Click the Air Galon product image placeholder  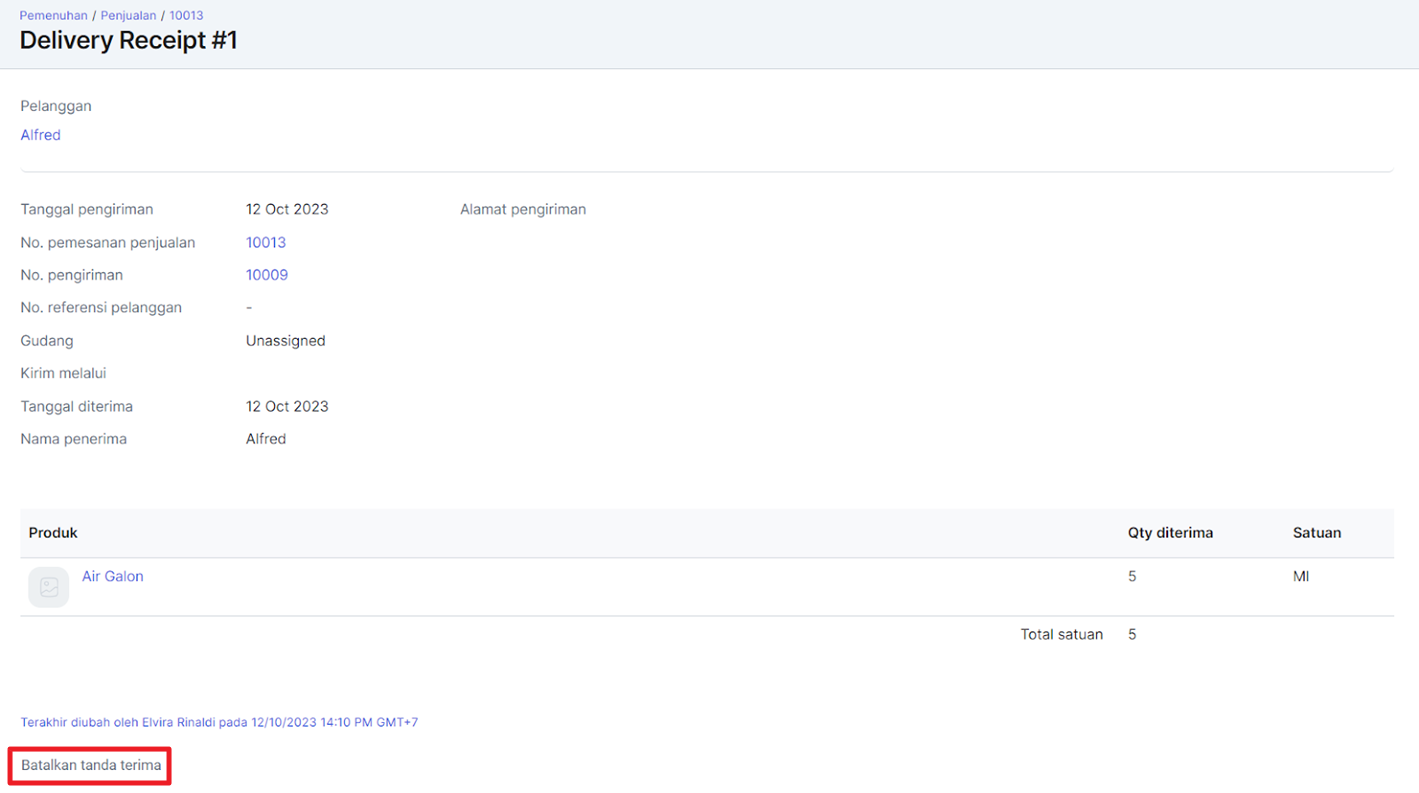48,587
